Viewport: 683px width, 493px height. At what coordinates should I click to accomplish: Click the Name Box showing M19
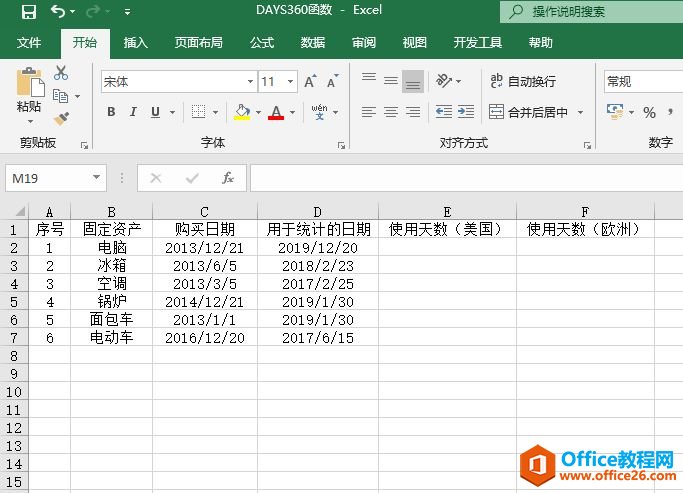[x=56, y=178]
